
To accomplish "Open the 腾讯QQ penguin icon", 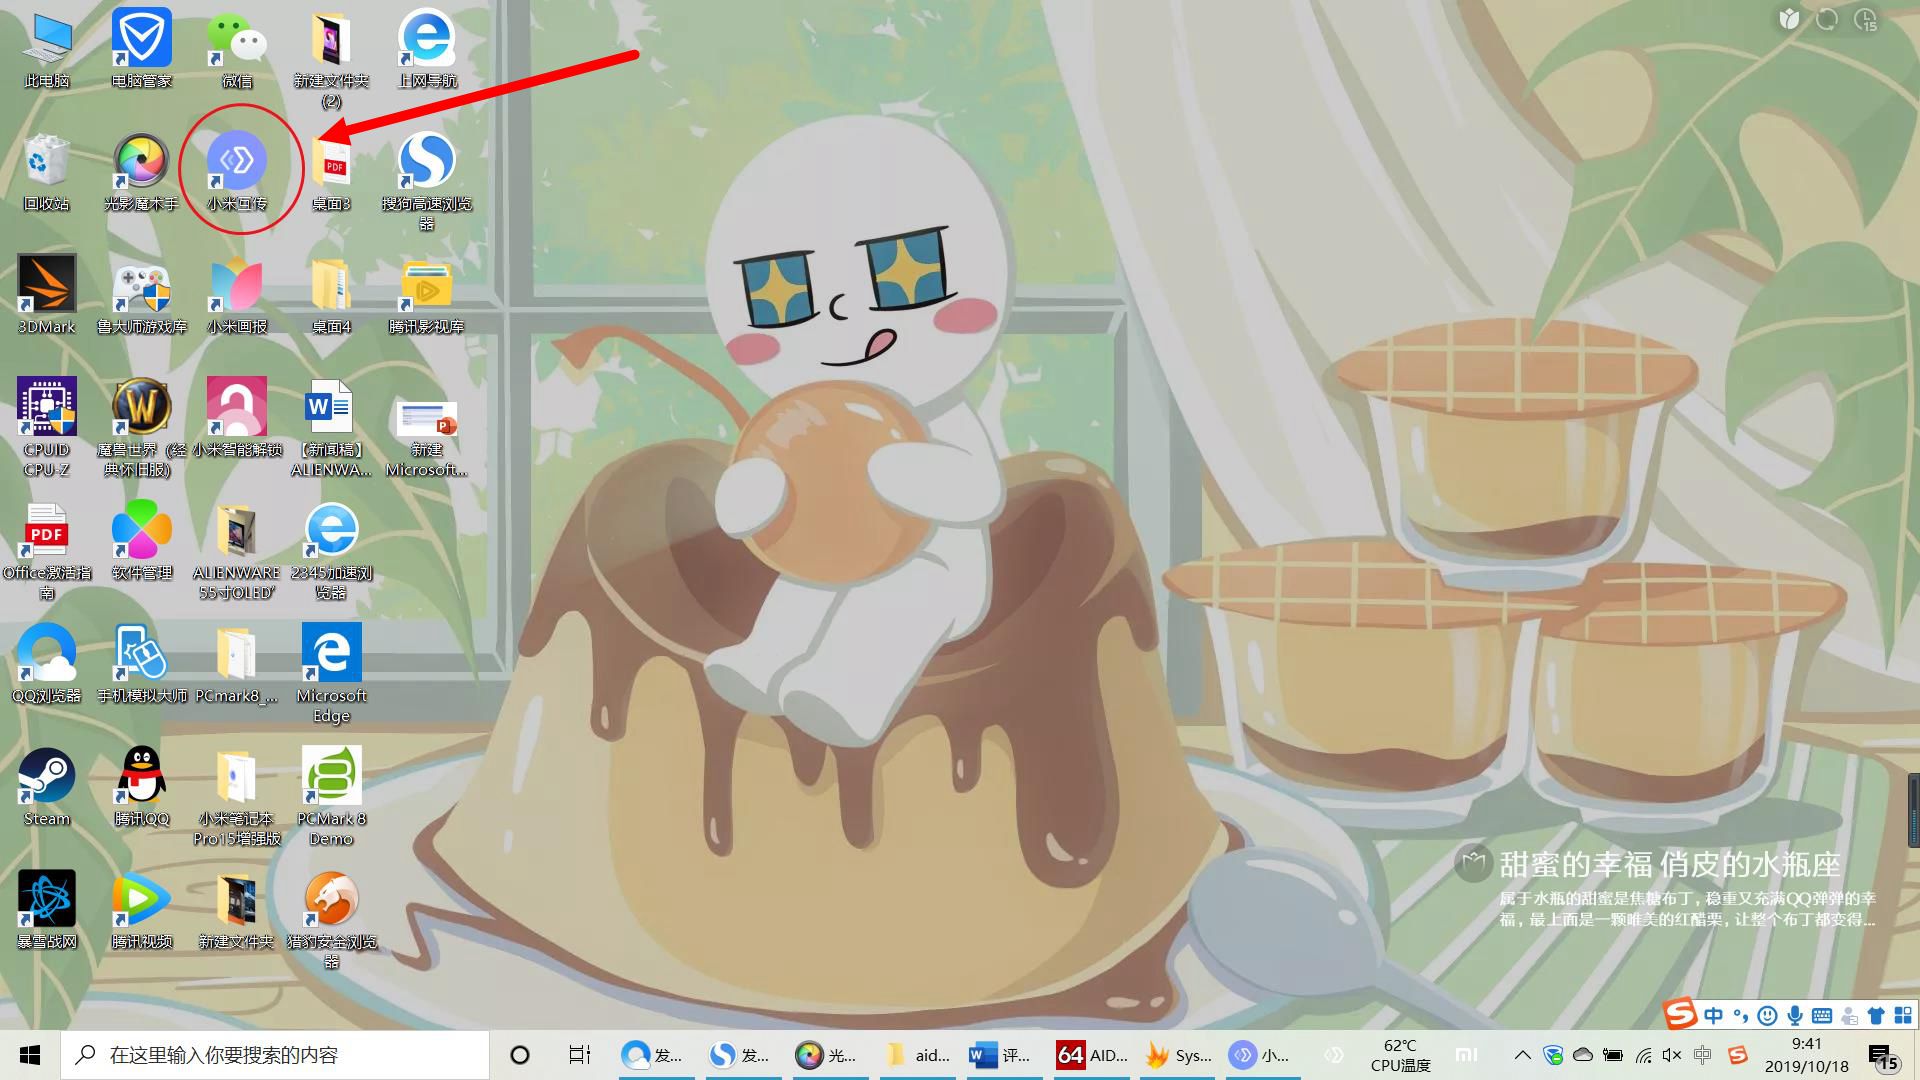I will click(141, 776).
